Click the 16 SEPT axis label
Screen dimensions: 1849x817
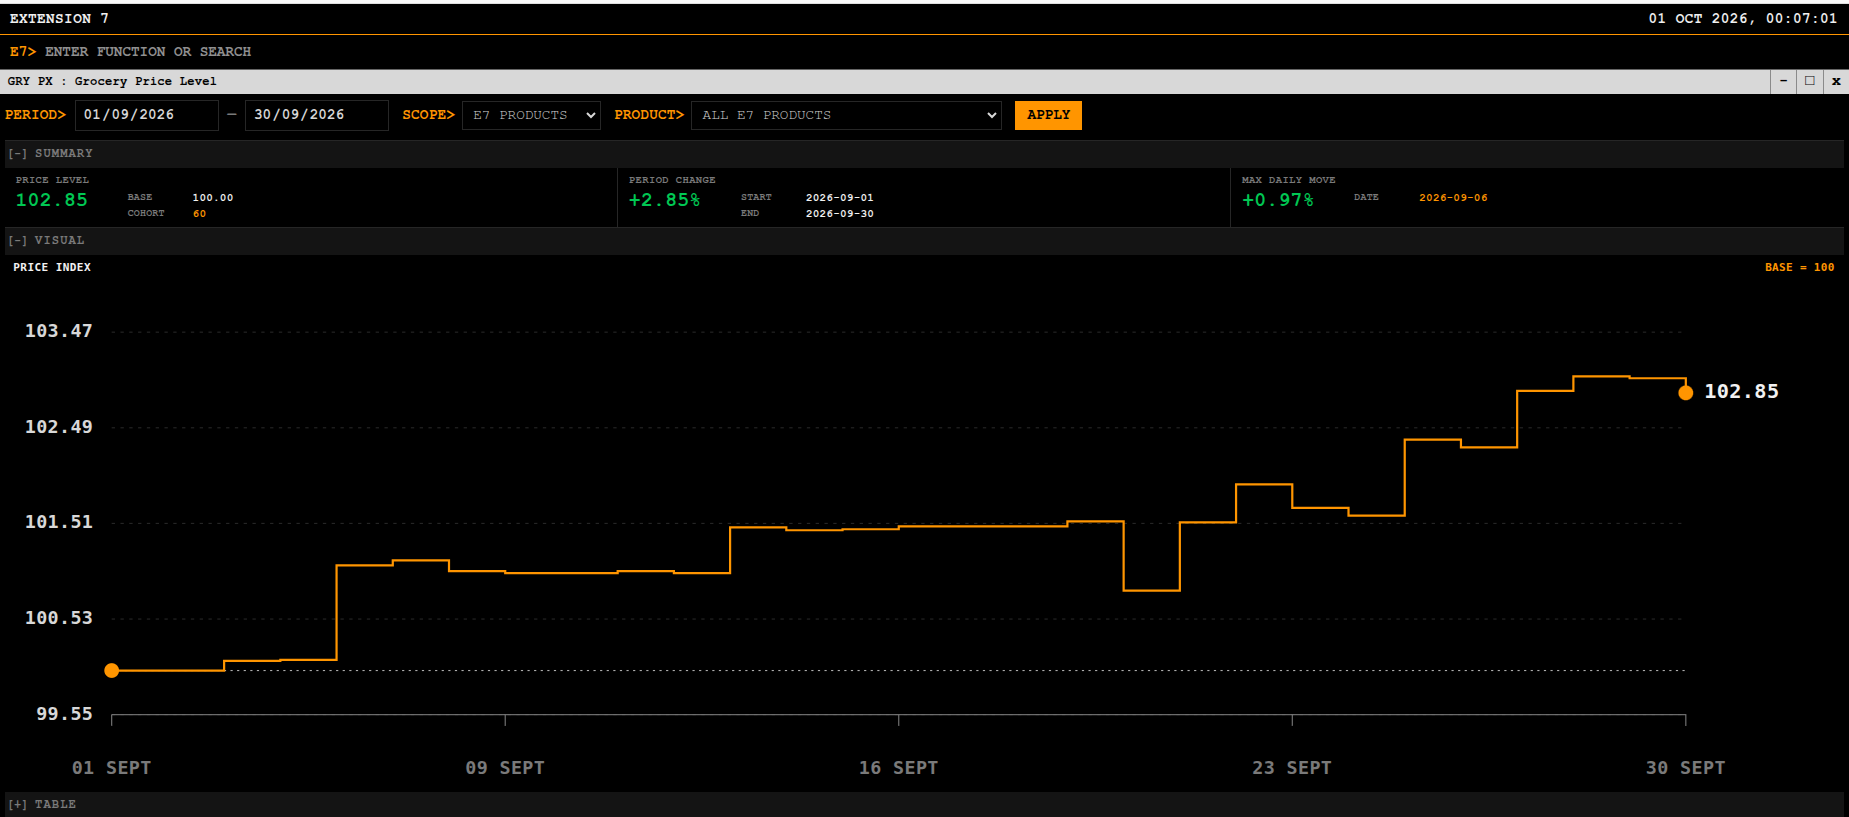[898, 768]
